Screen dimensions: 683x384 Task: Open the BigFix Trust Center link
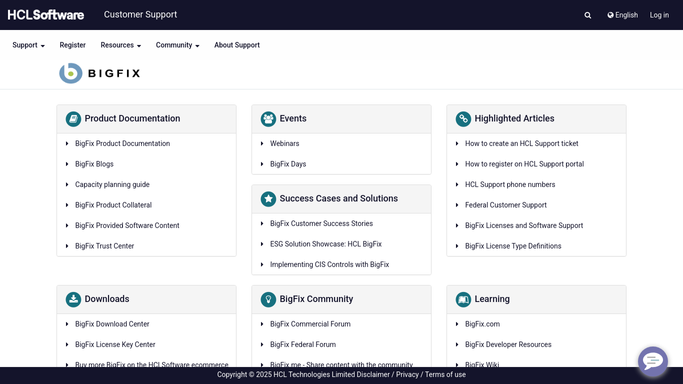pos(105,246)
